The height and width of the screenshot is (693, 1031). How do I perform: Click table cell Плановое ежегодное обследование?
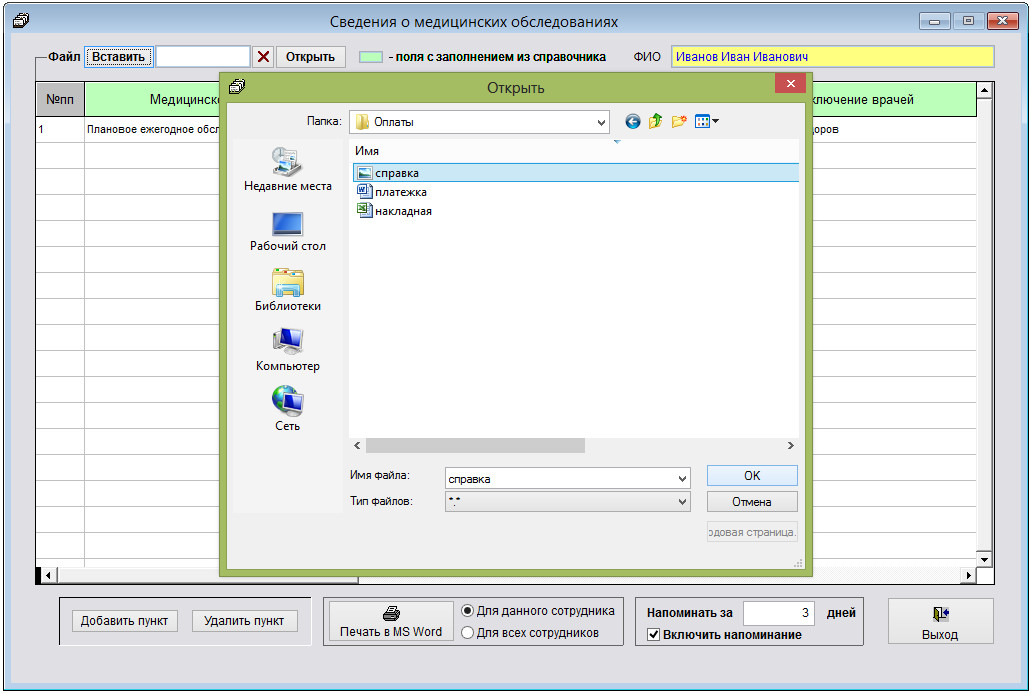[x=153, y=130]
